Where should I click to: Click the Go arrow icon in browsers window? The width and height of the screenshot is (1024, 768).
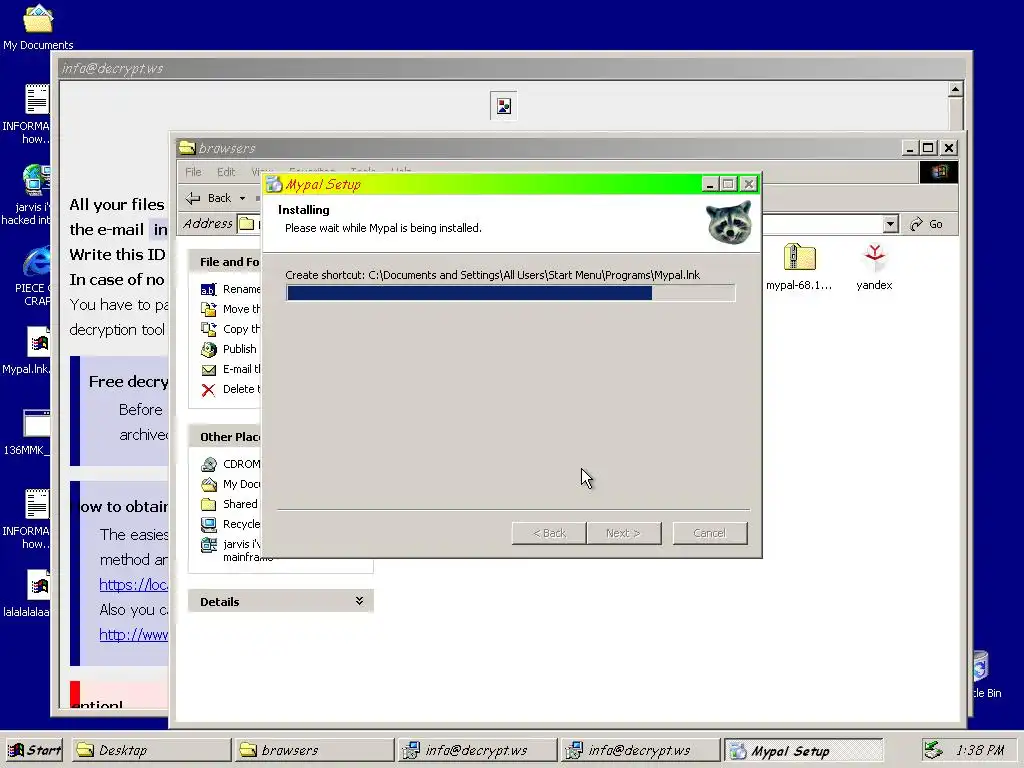tap(917, 224)
